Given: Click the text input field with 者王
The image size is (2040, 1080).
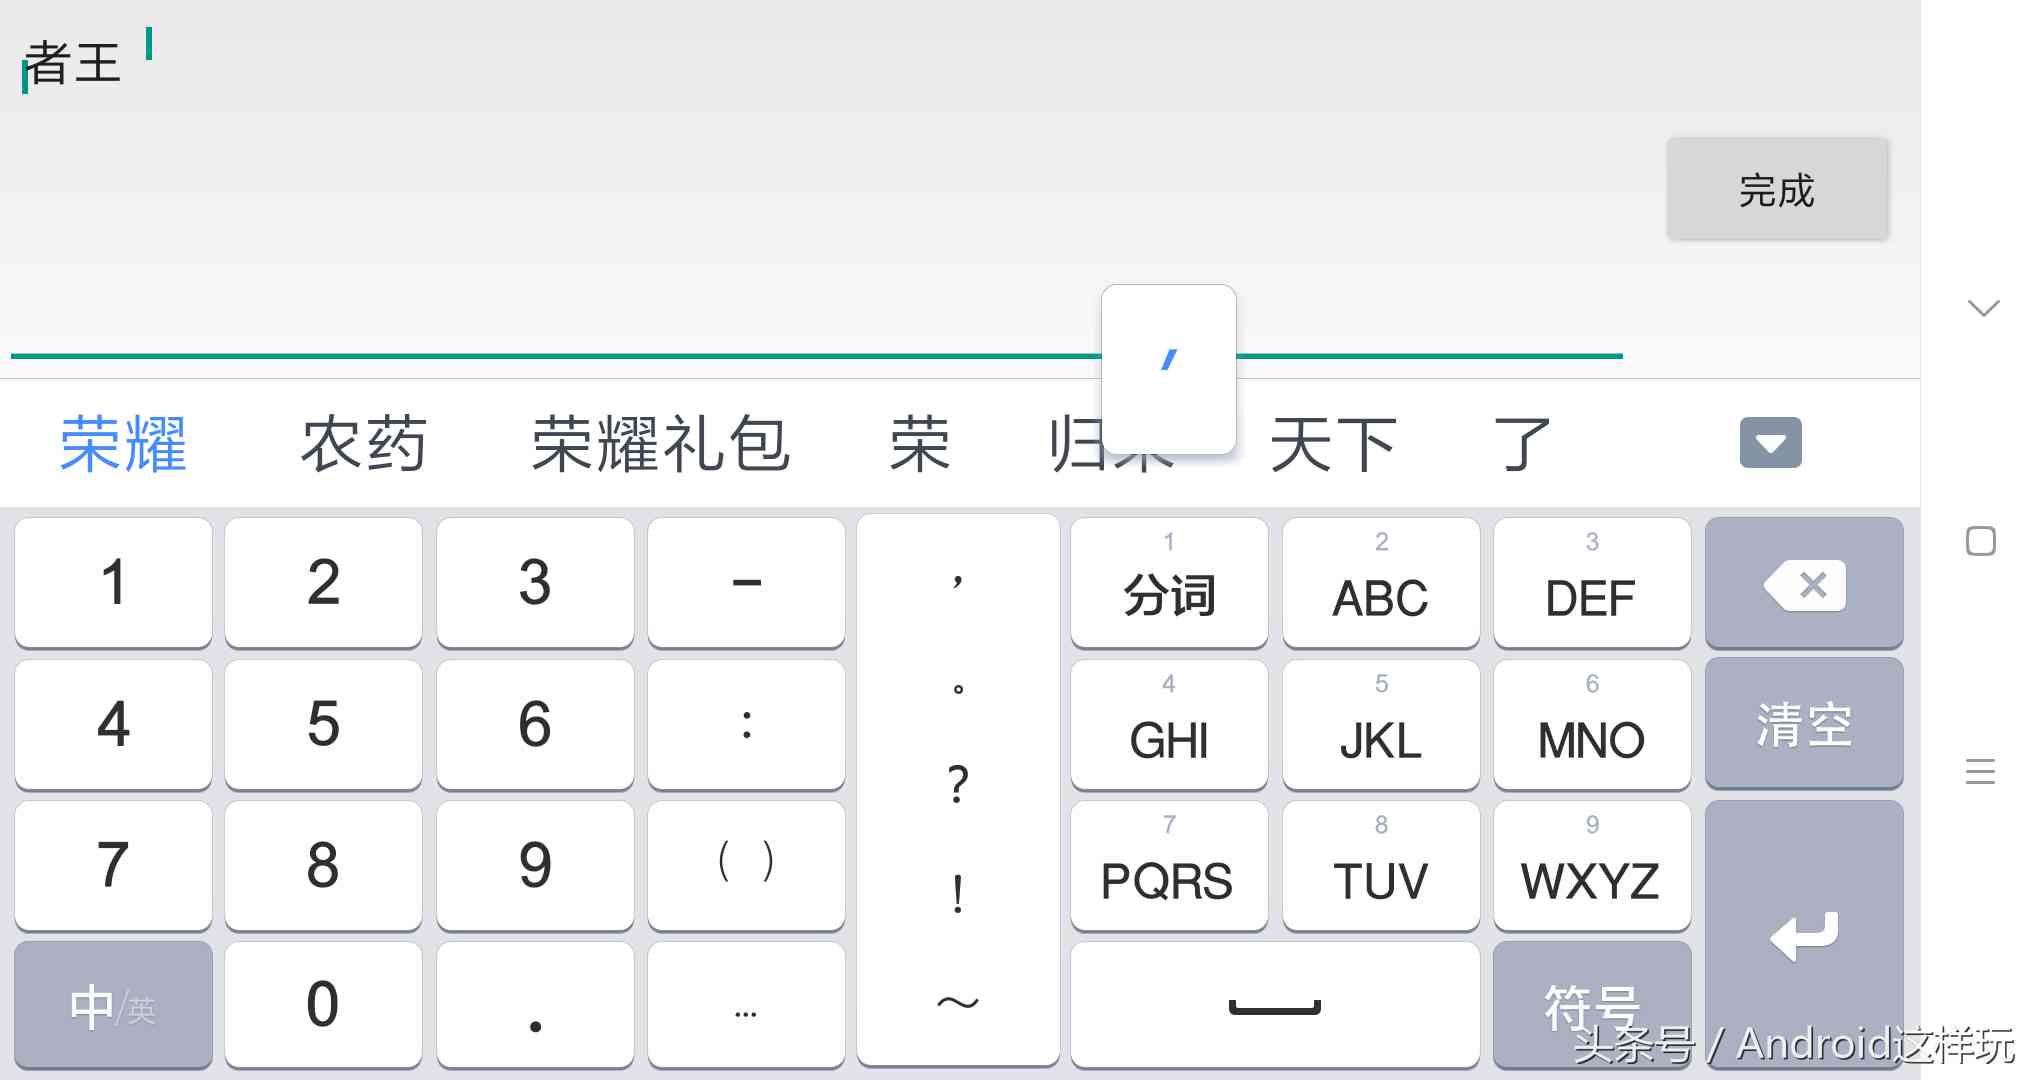Looking at the screenshot, I should click(x=816, y=188).
